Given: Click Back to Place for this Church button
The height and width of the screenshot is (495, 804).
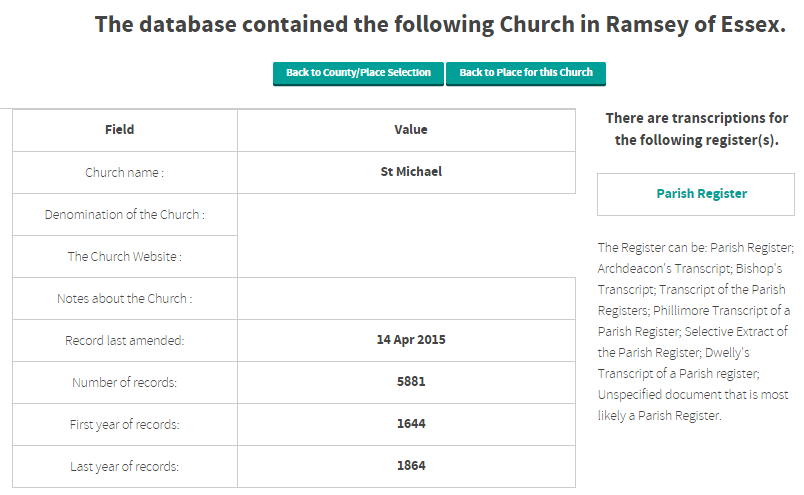Looking at the screenshot, I should click(x=526, y=73).
